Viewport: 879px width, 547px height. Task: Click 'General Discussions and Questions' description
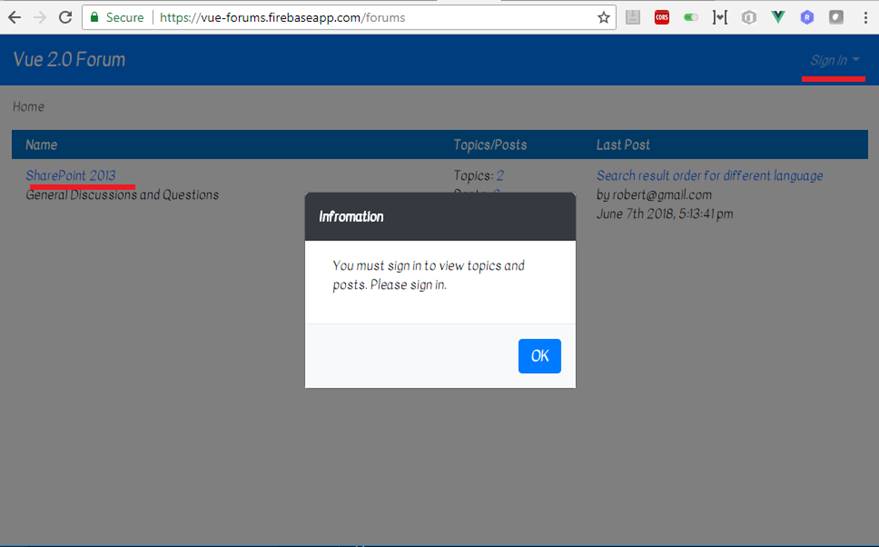(122, 194)
